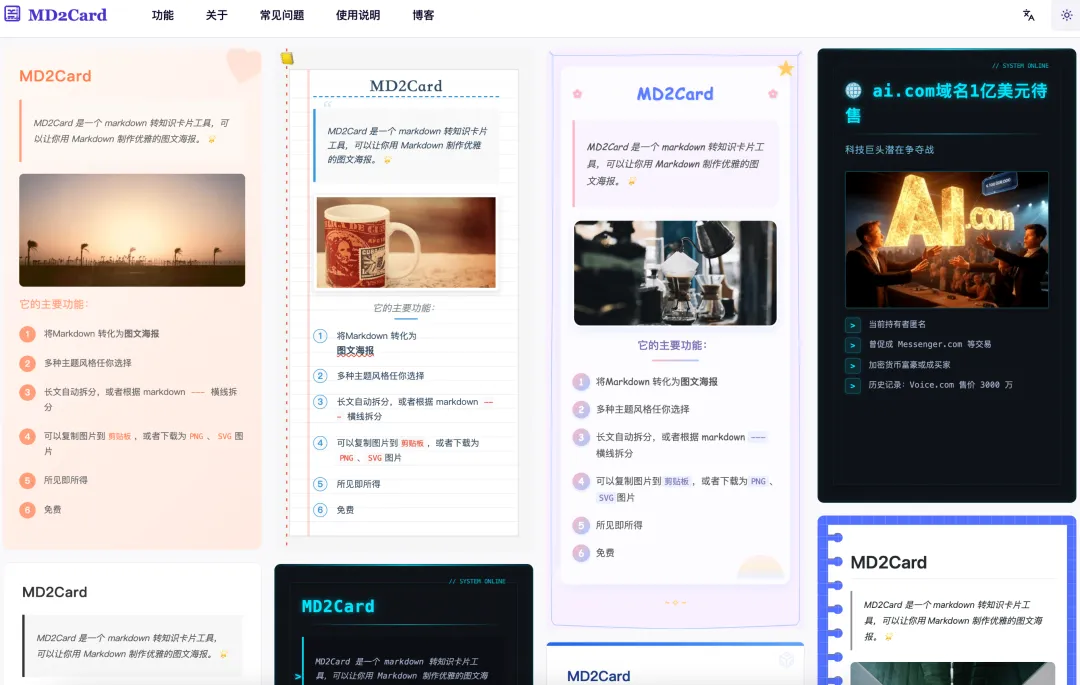The height and width of the screenshot is (685, 1080).
Task: Click orange number 6 badge beside 免费
Action: 28,509
